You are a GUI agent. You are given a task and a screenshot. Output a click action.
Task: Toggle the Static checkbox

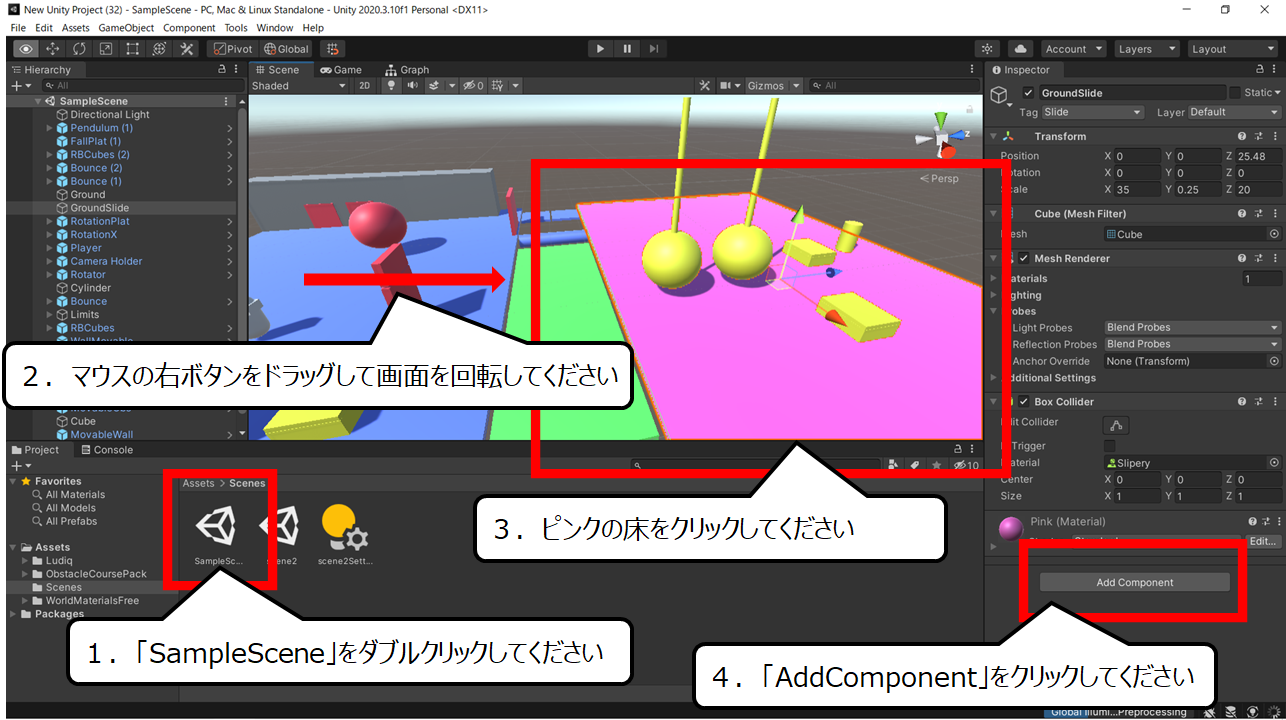tap(1234, 93)
